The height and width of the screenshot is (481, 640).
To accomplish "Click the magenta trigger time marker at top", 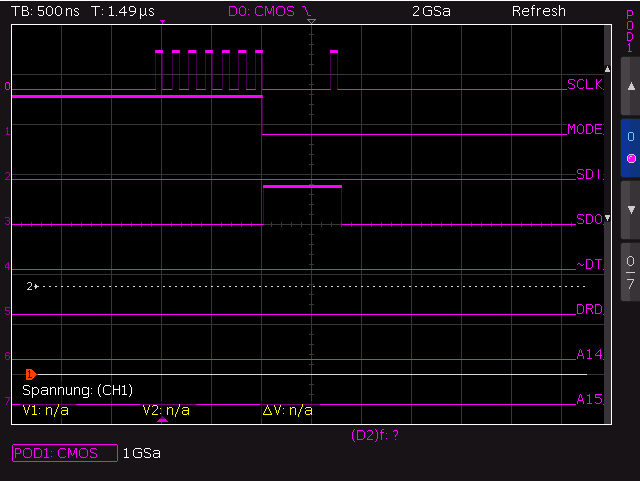I will click(x=162, y=22).
